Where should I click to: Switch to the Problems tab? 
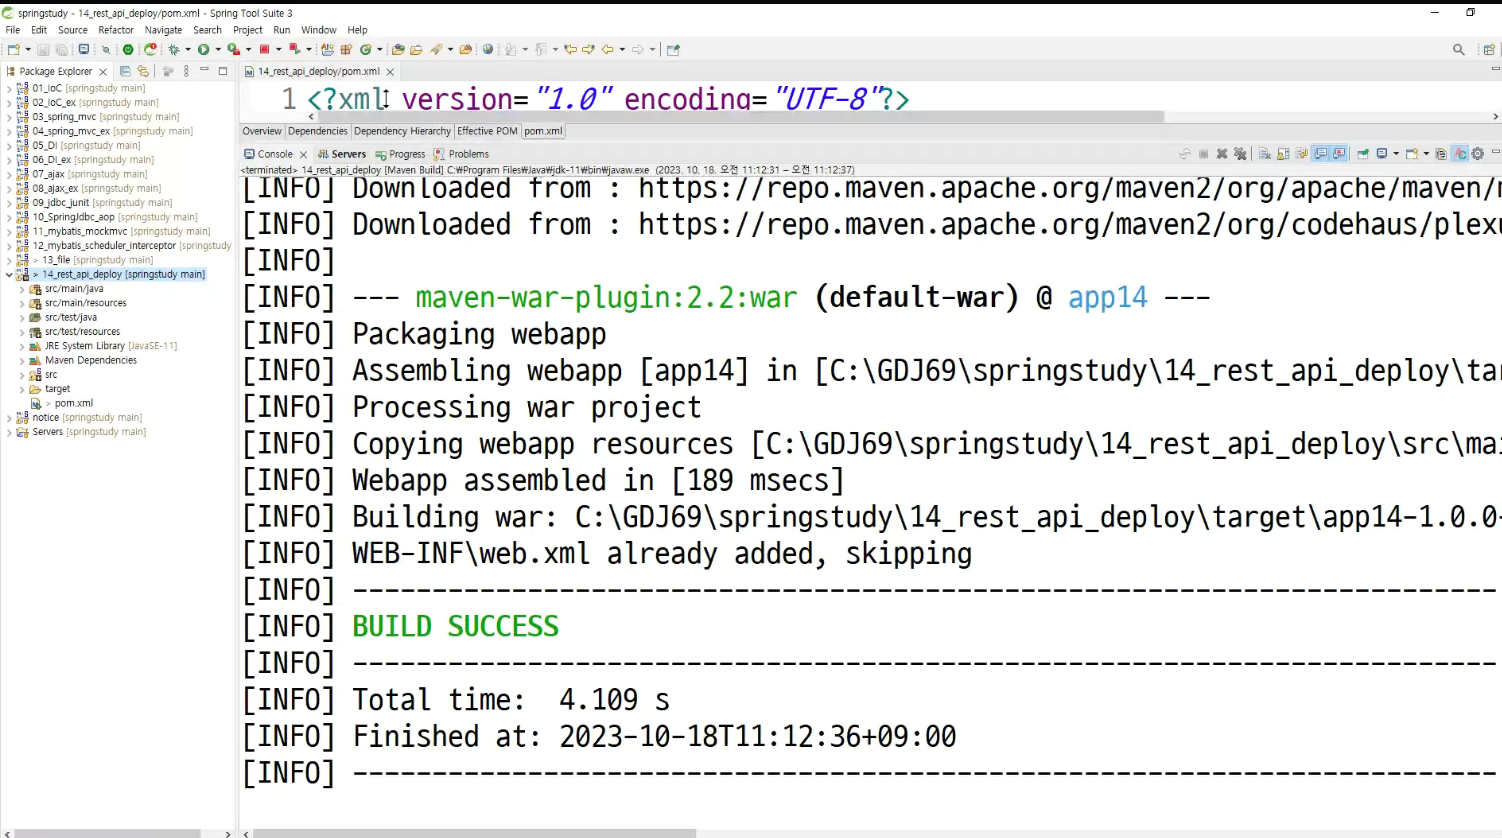tap(461, 154)
